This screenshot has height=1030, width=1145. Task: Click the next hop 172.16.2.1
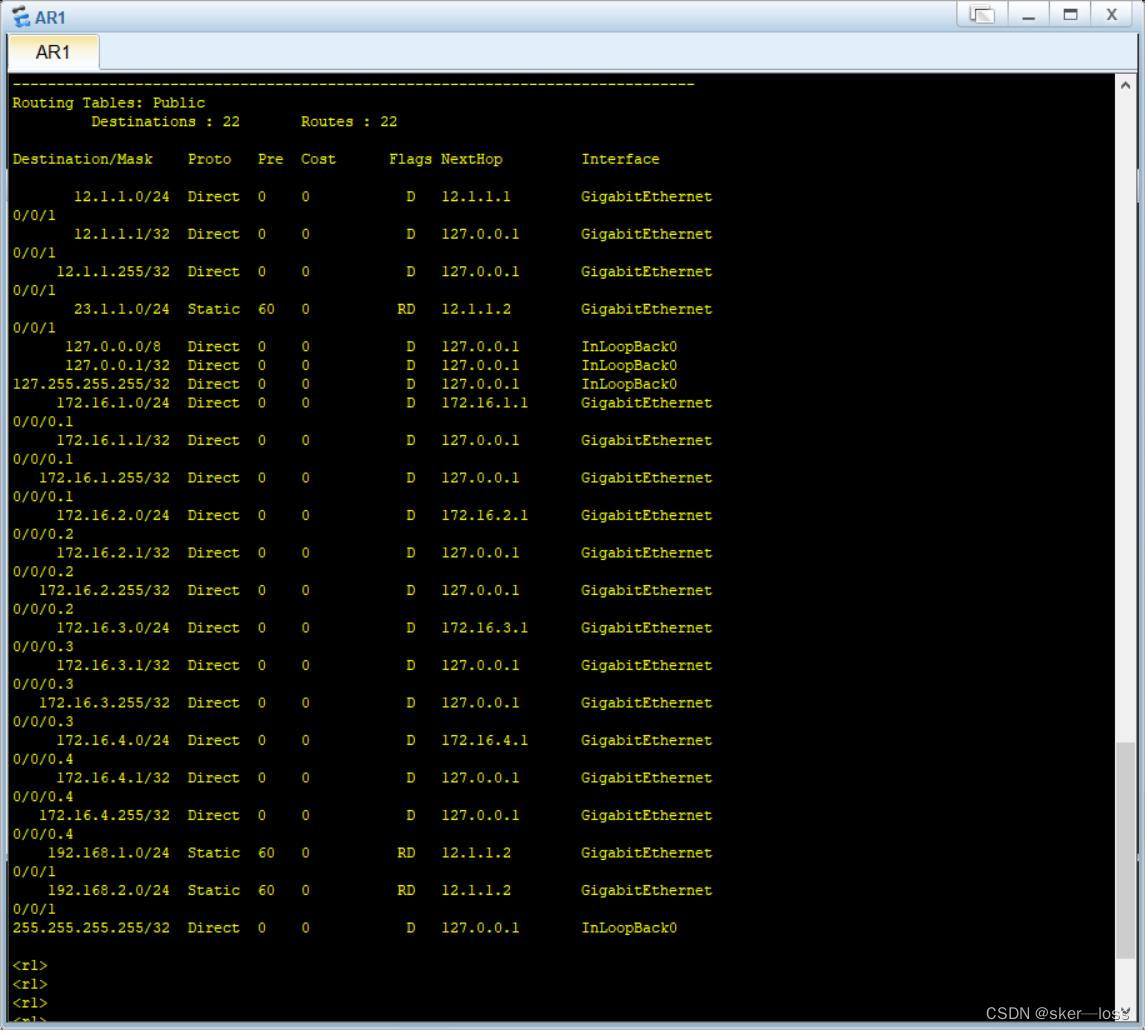pyautogui.click(x=484, y=515)
